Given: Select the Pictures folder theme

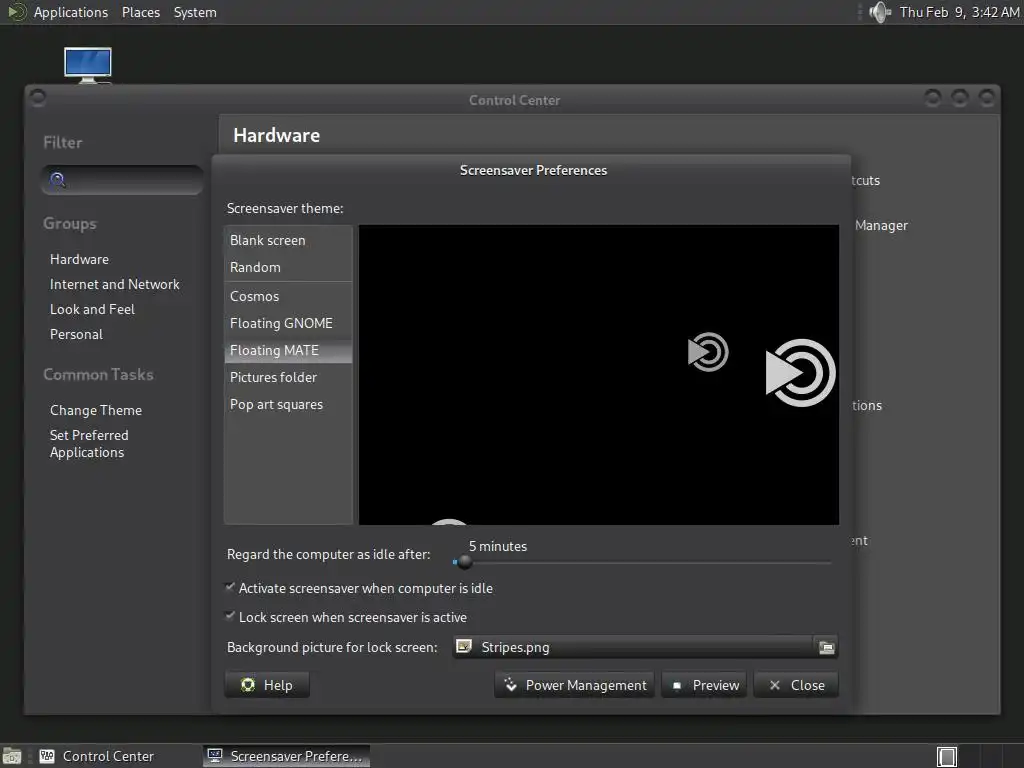Looking at the screenshot, I should click(288, 377).
